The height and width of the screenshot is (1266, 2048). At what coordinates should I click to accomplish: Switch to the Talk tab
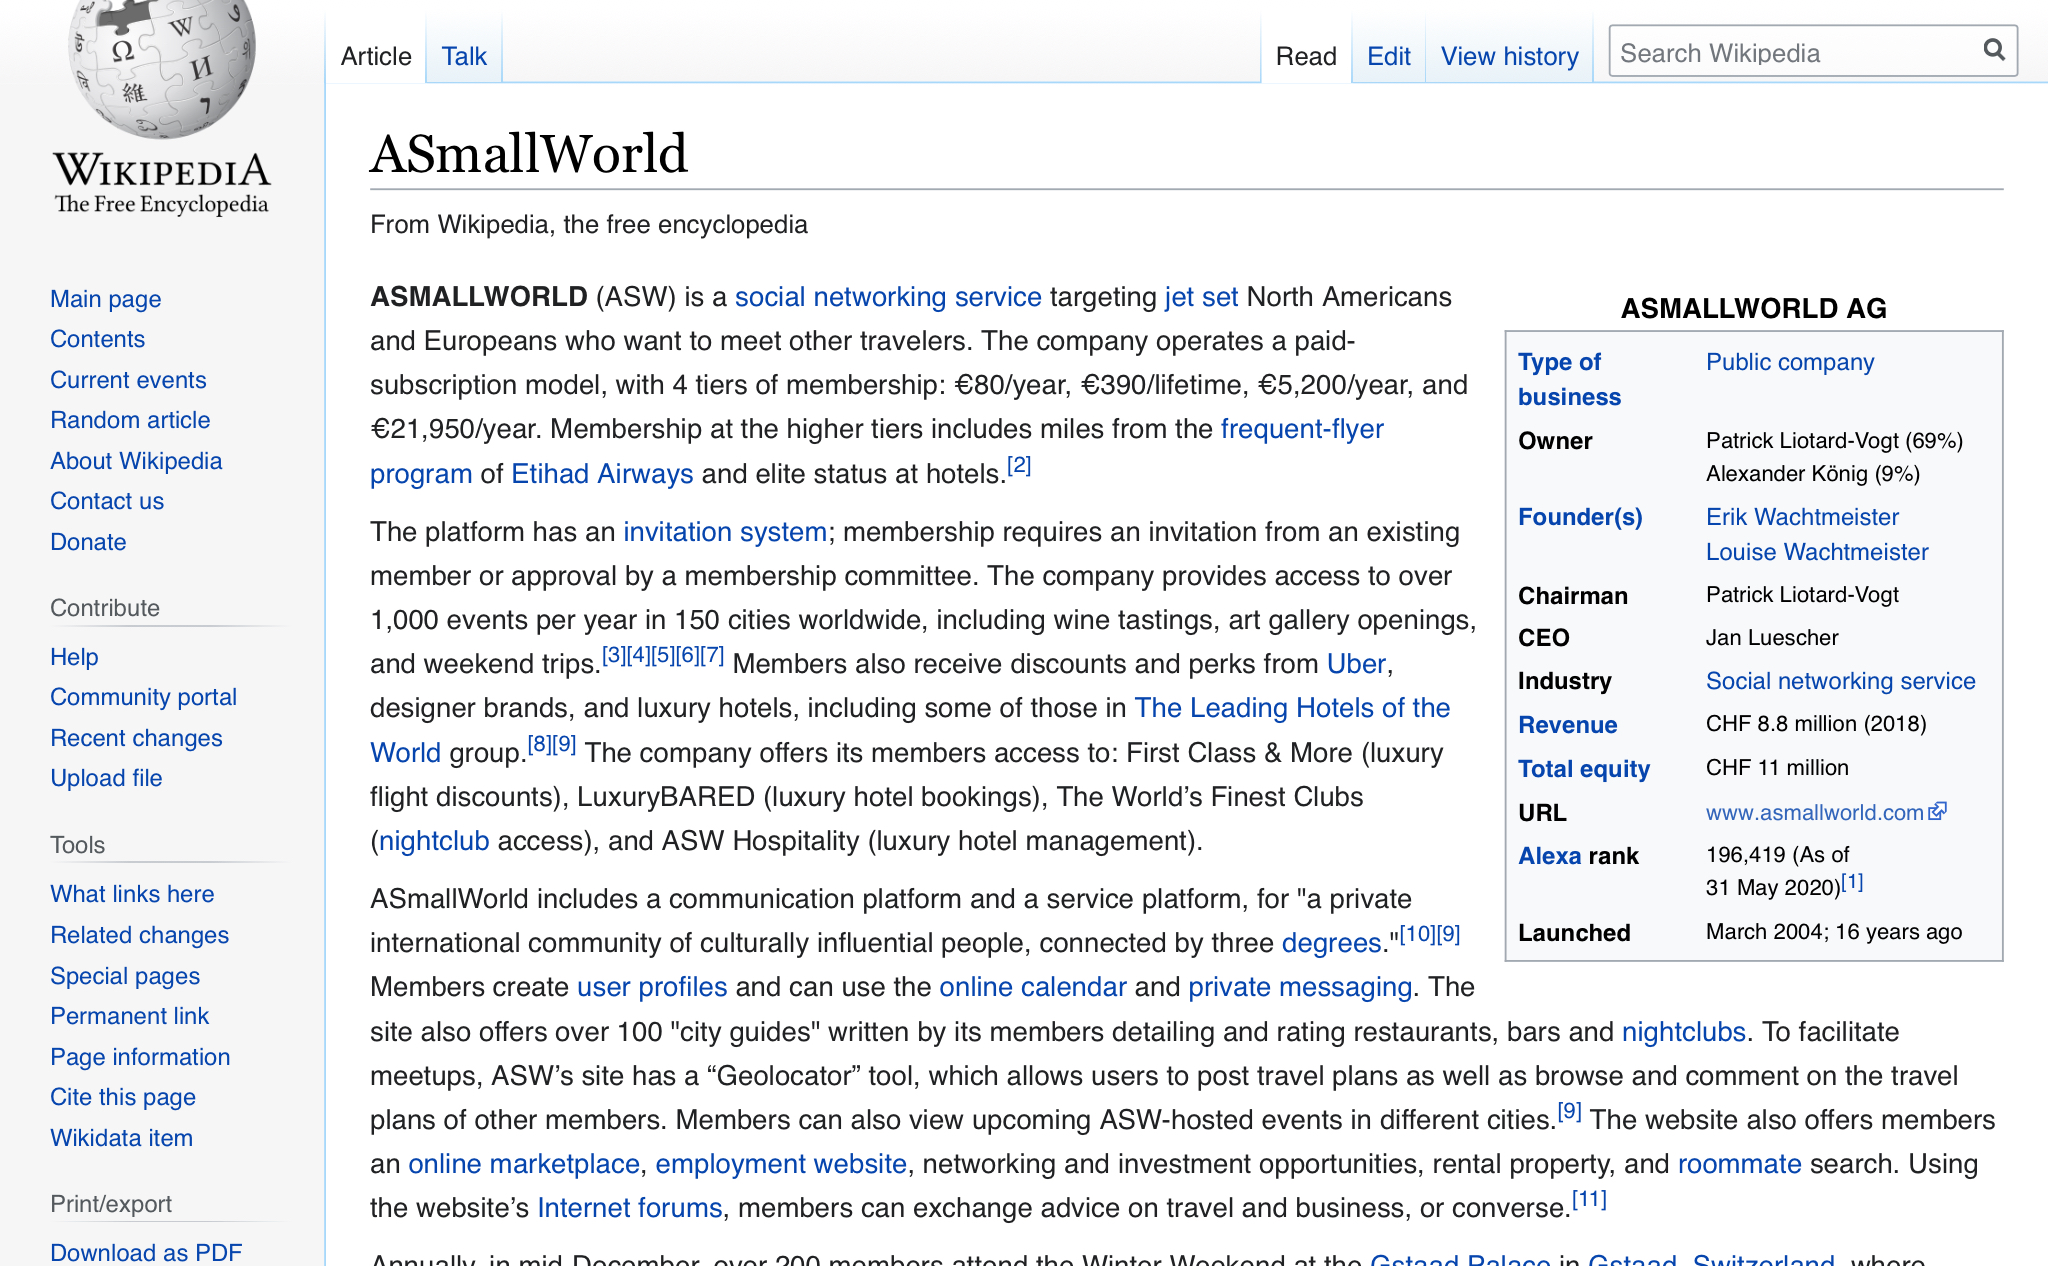464,56
